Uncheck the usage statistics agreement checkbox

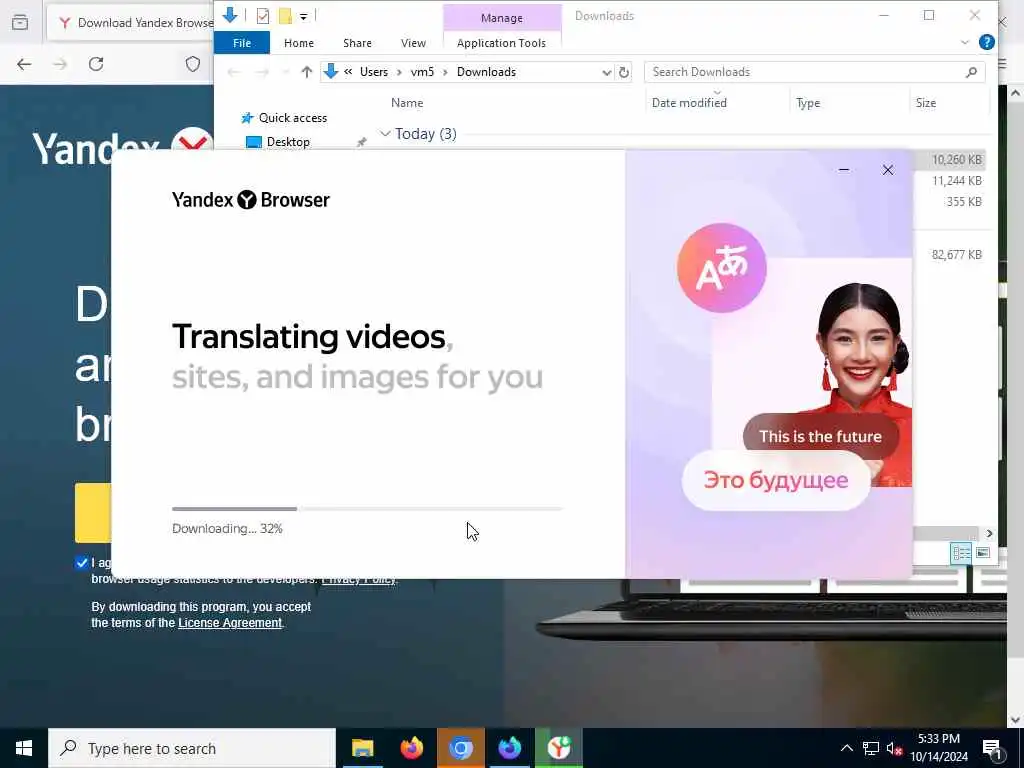82,562
